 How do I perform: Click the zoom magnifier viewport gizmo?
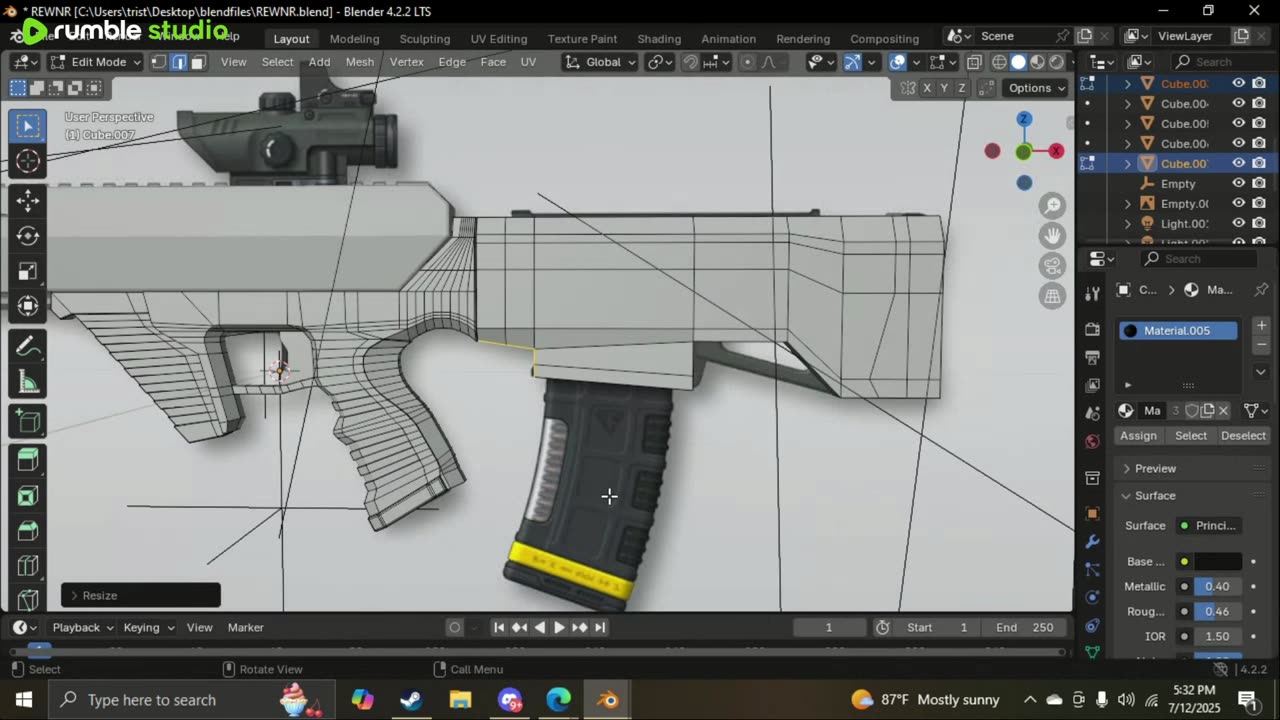(x=1052, y=206)
